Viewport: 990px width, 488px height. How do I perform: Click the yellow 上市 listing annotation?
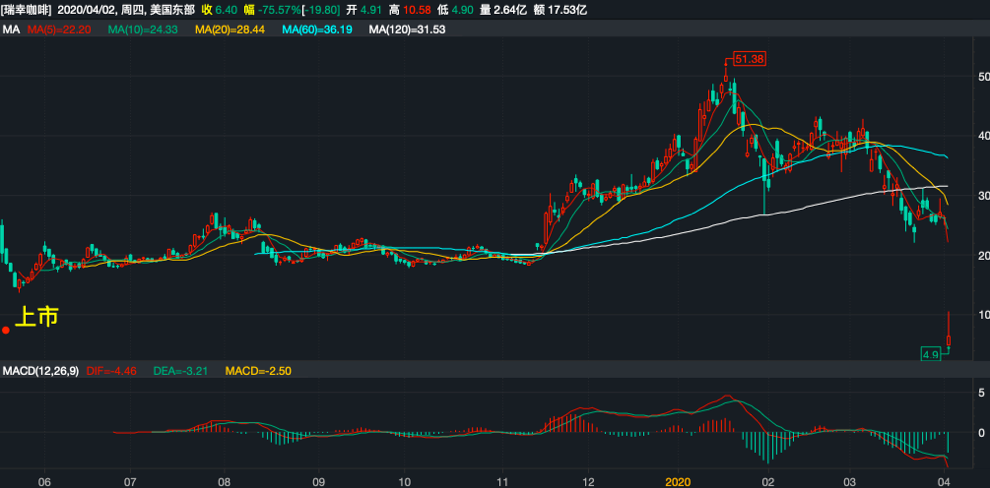39,317
